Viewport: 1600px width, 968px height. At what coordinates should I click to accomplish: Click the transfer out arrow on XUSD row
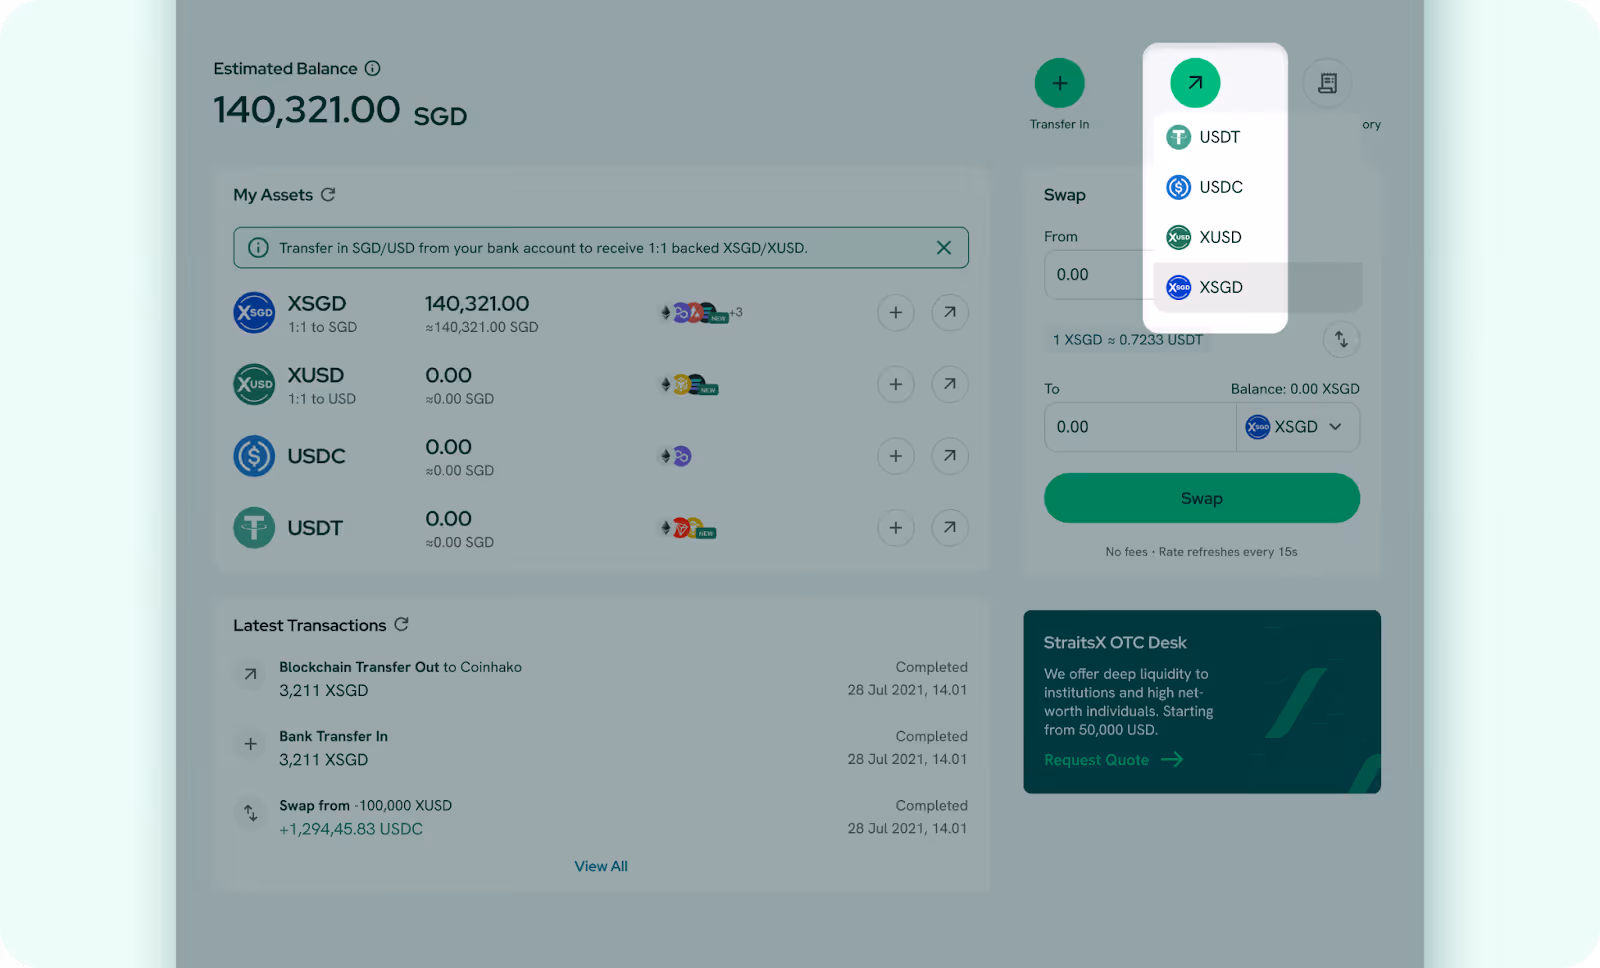[x=950, y=384]
